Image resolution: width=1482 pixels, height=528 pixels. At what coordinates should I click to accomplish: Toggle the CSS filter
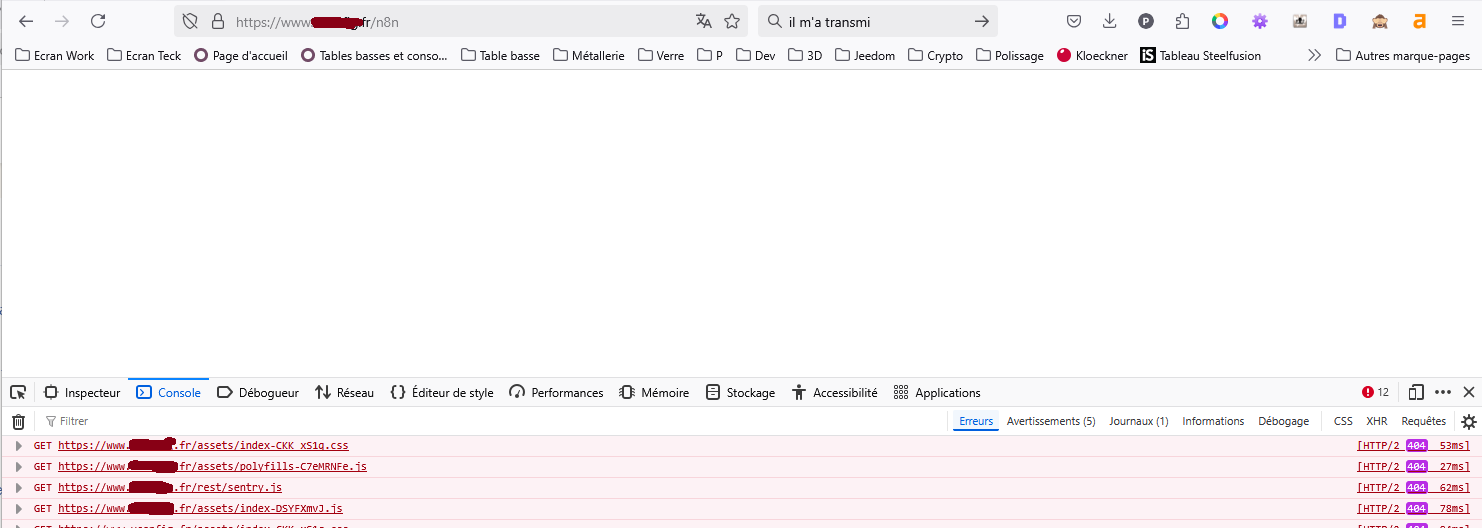(1343, 422)
